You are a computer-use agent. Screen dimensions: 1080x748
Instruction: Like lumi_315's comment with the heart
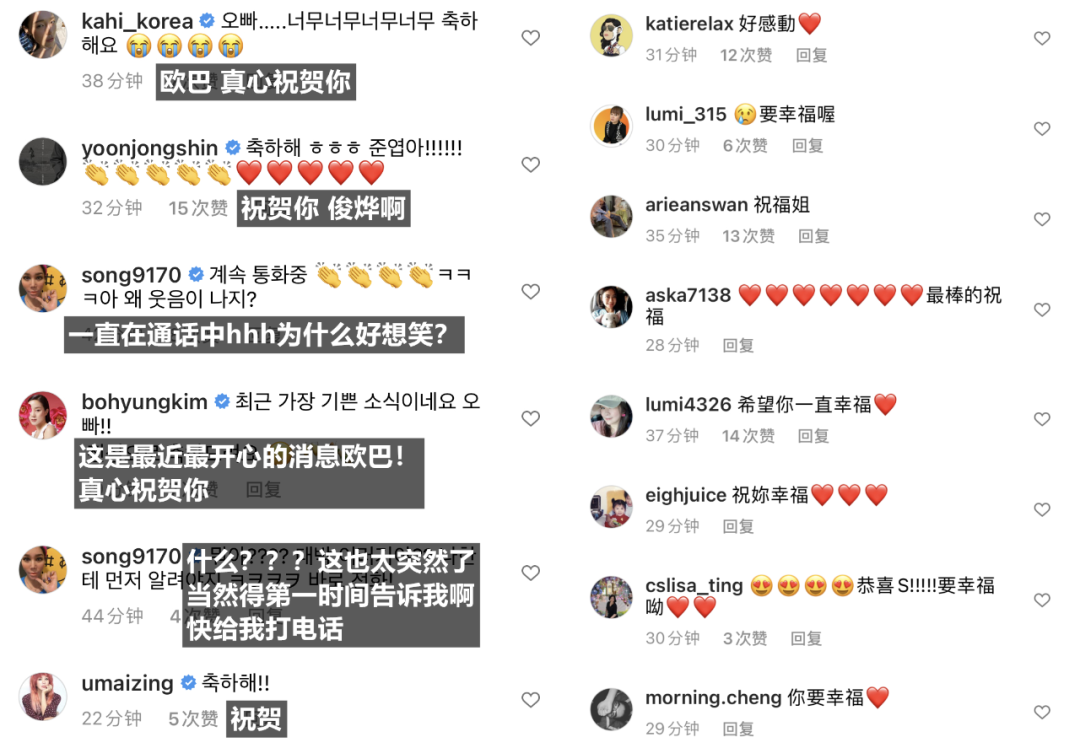(x=1042, y=129)
